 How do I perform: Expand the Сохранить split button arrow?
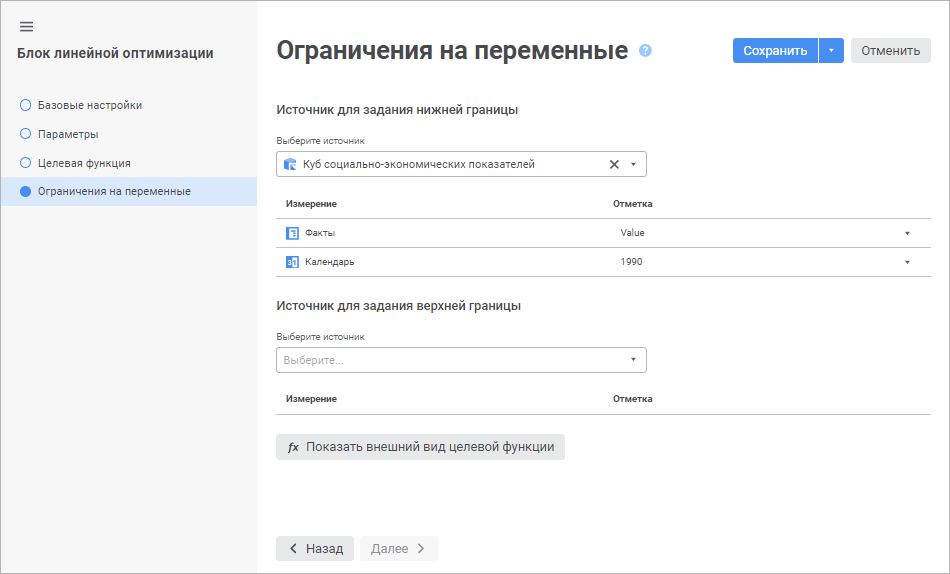pyautogui.click(x=831, y=51)
